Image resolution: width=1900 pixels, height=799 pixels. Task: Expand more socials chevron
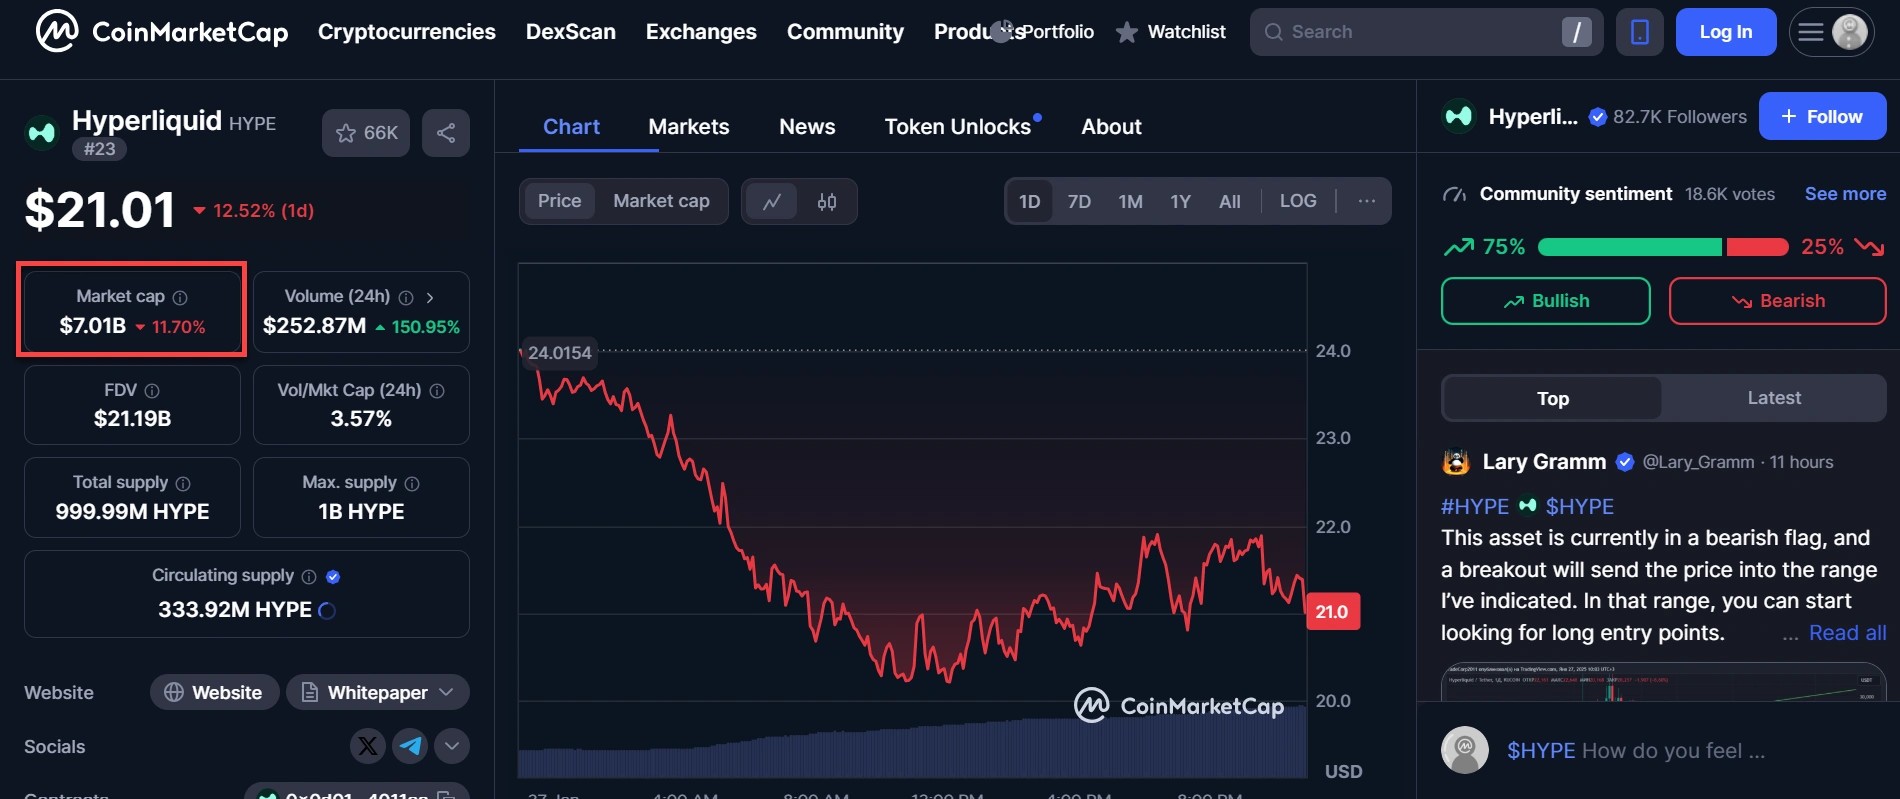point(452,746)
